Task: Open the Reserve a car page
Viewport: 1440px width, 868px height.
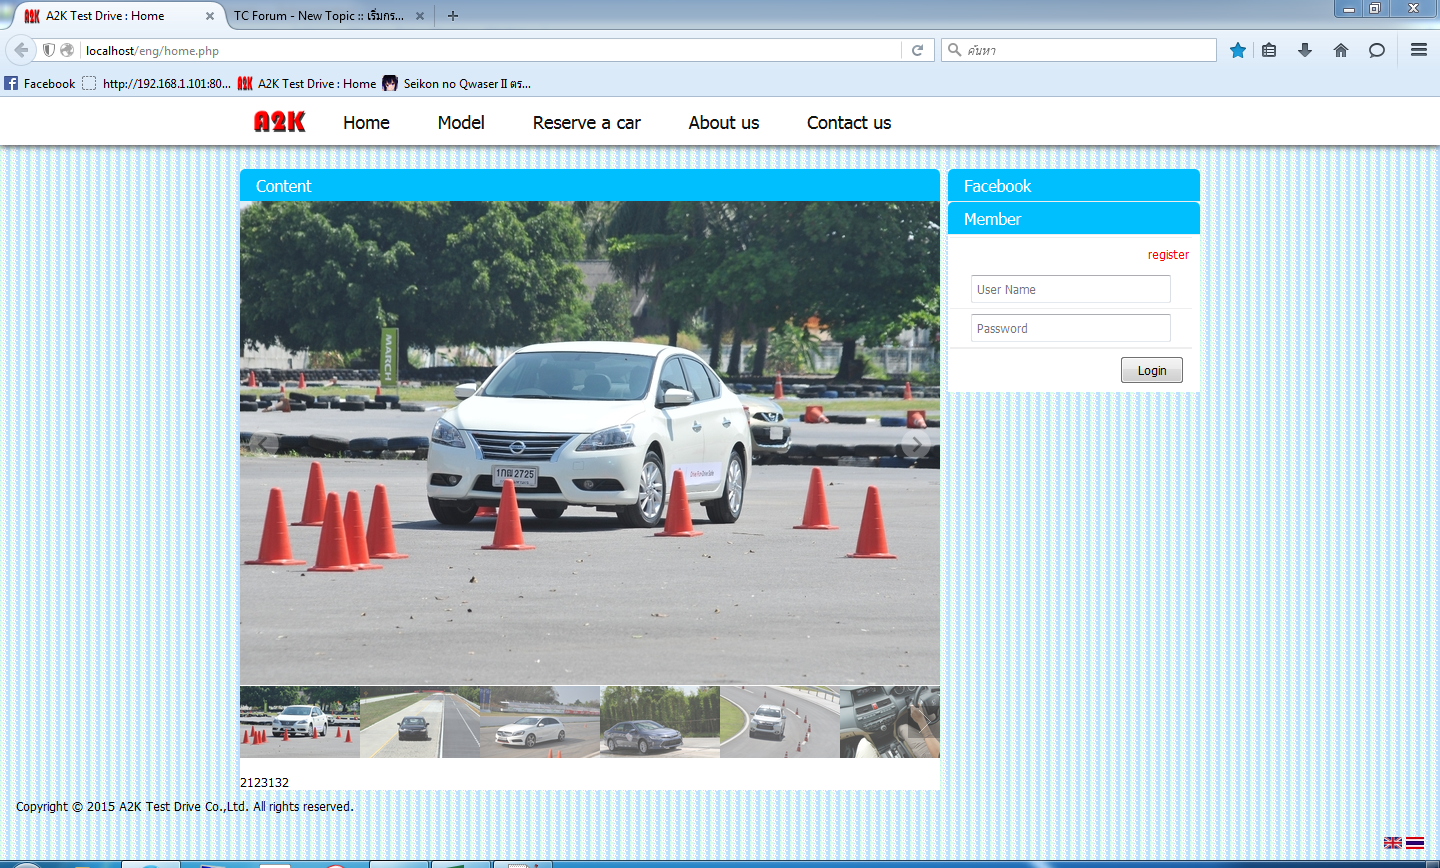Action: pos(587,122)
